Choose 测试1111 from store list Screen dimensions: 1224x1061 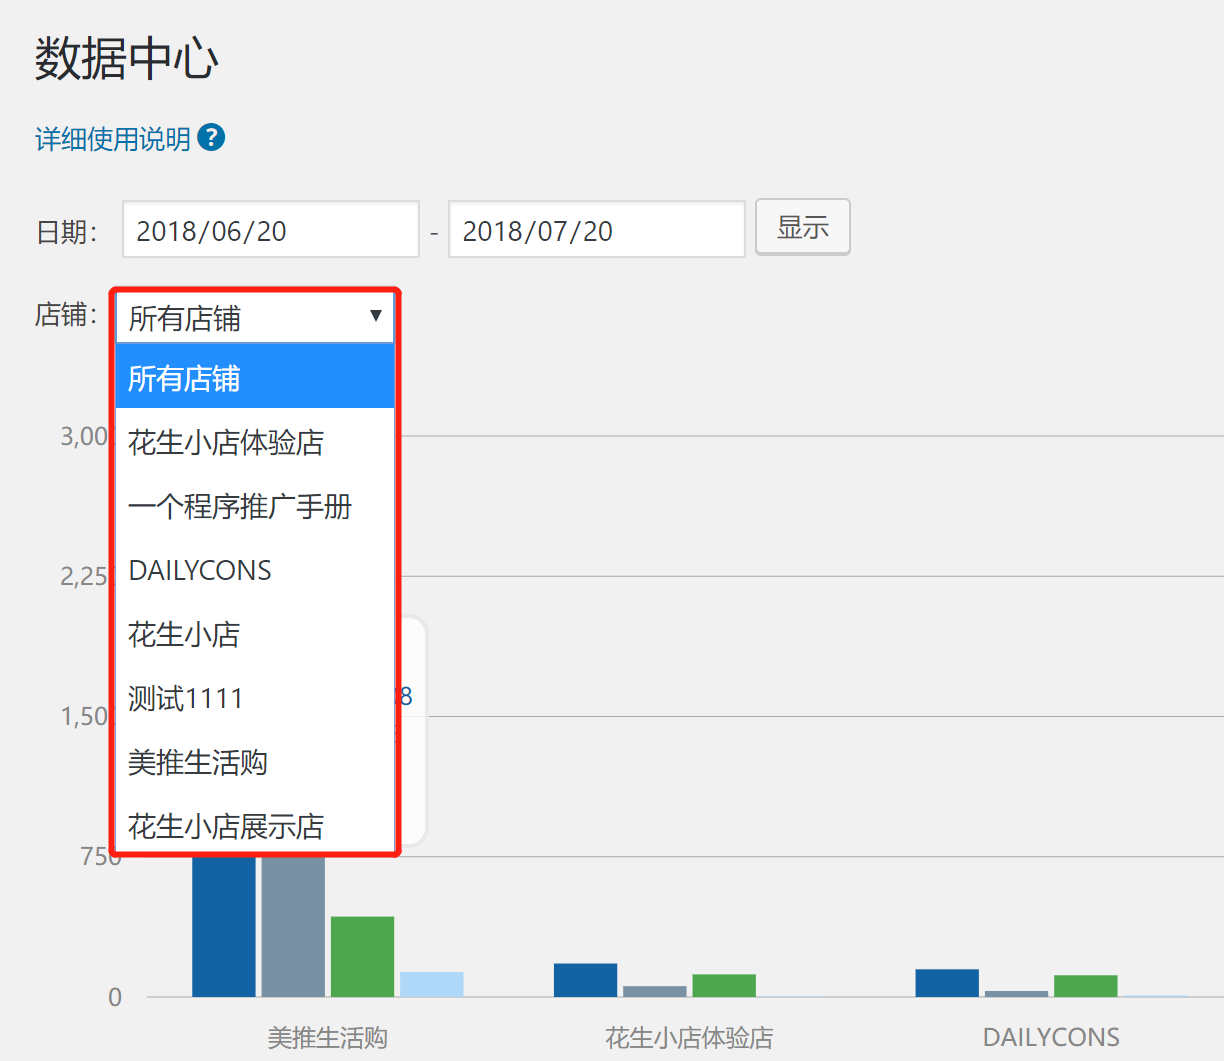tap(255, 698)
